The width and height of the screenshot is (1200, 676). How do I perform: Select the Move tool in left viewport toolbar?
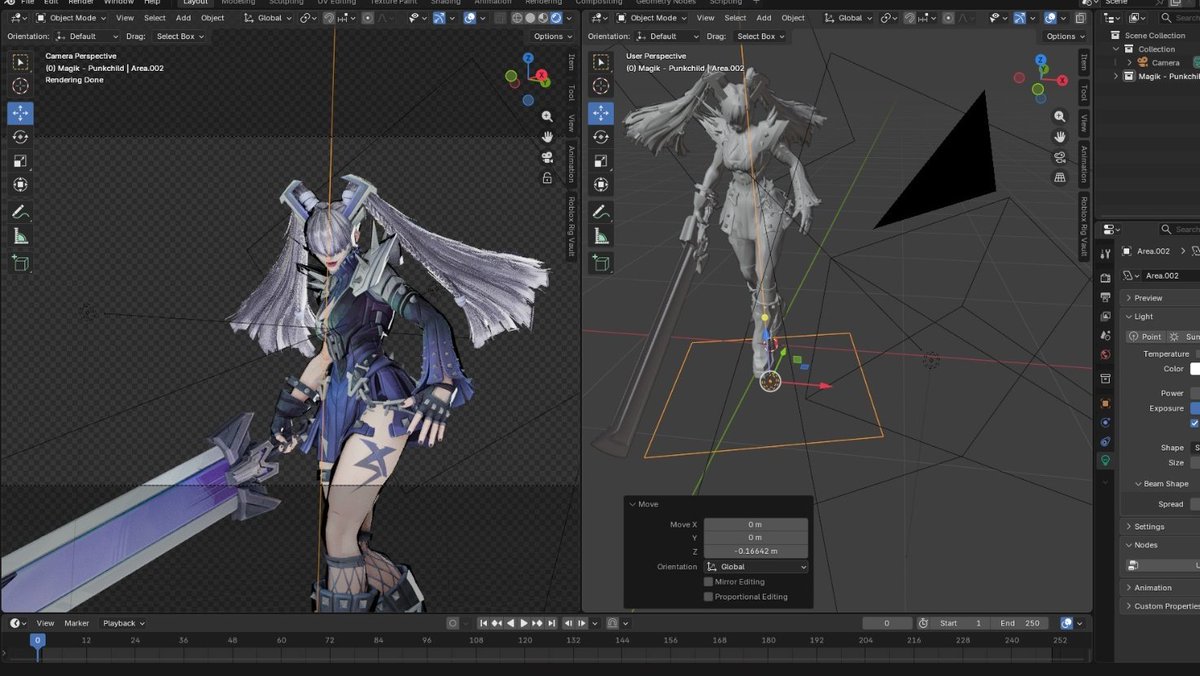(x=20, y=113)
